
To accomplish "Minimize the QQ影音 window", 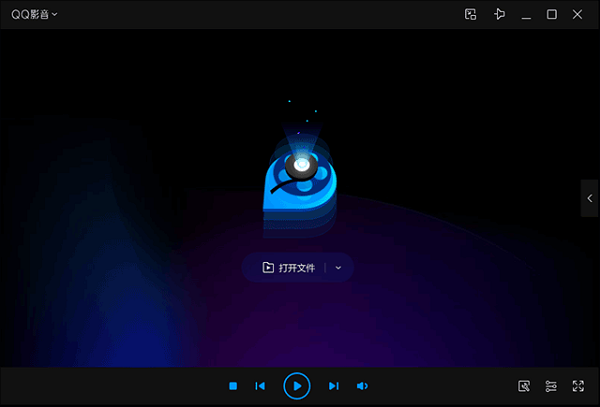I will (526, 15).
